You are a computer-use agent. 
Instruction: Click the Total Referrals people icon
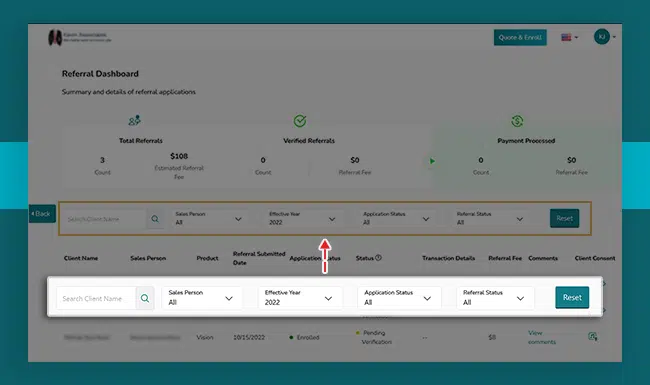[134, 121]
